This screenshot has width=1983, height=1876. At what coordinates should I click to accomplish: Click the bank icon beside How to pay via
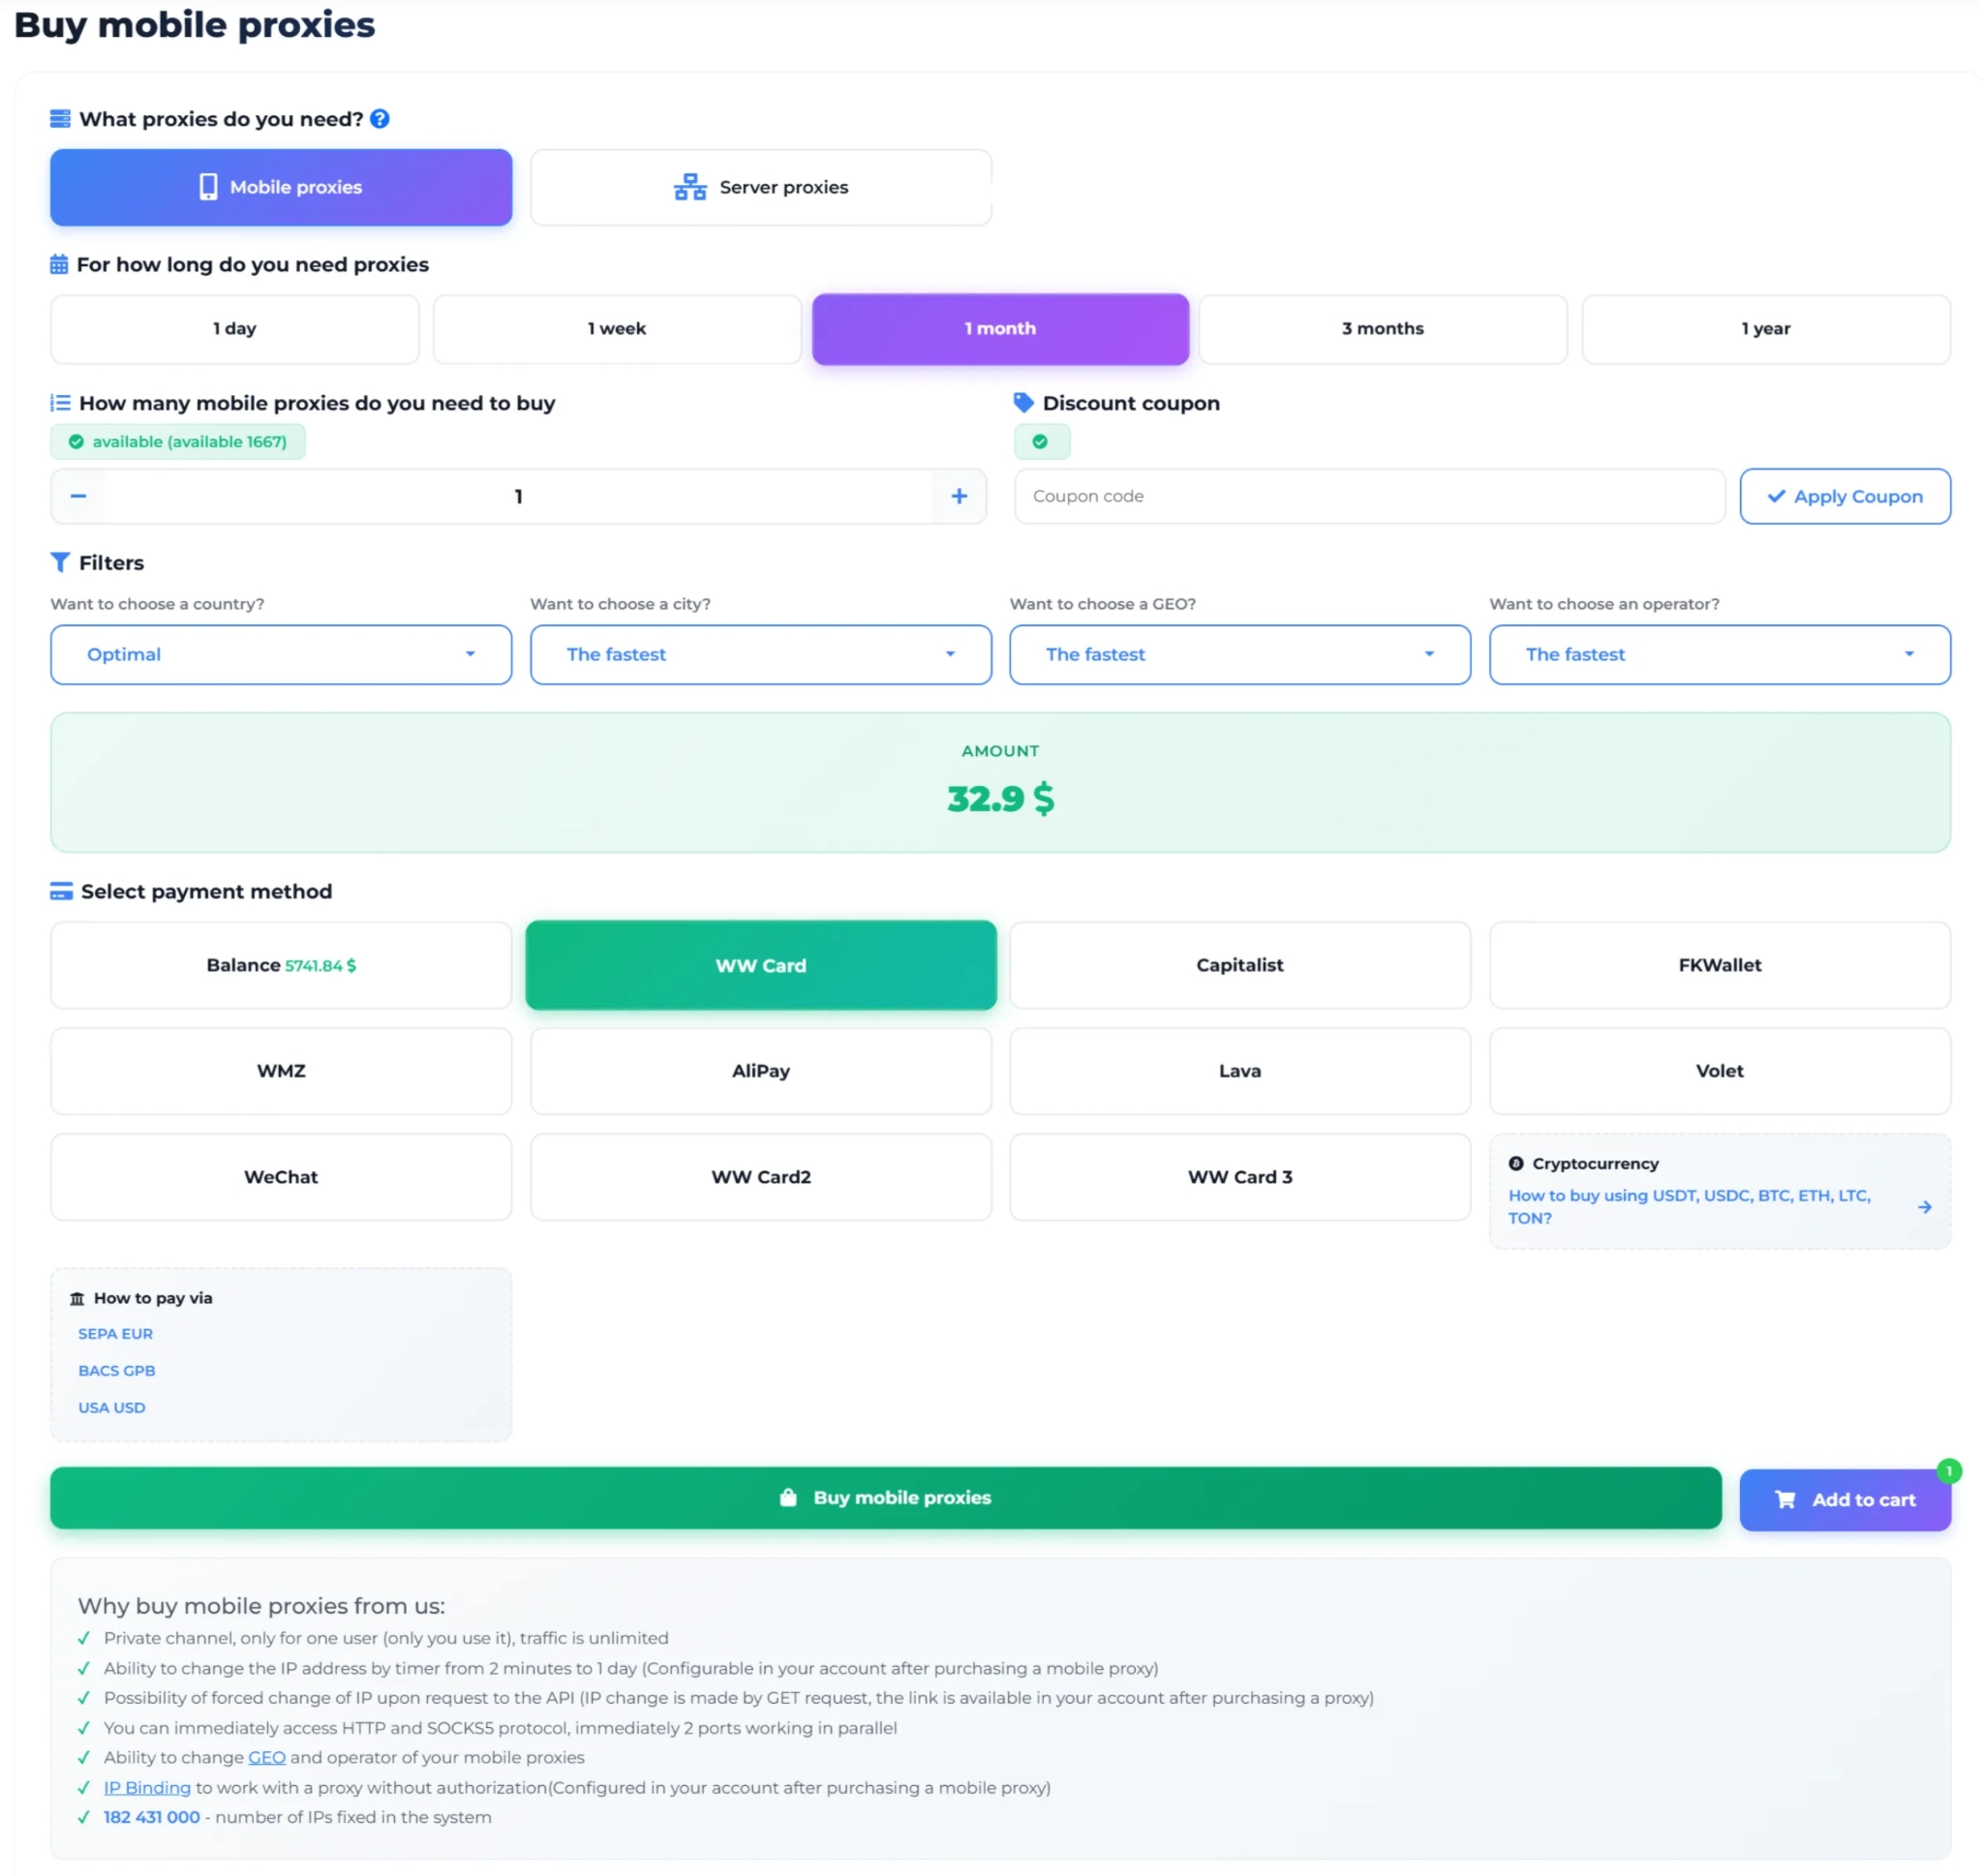[x=77, y=1297]
